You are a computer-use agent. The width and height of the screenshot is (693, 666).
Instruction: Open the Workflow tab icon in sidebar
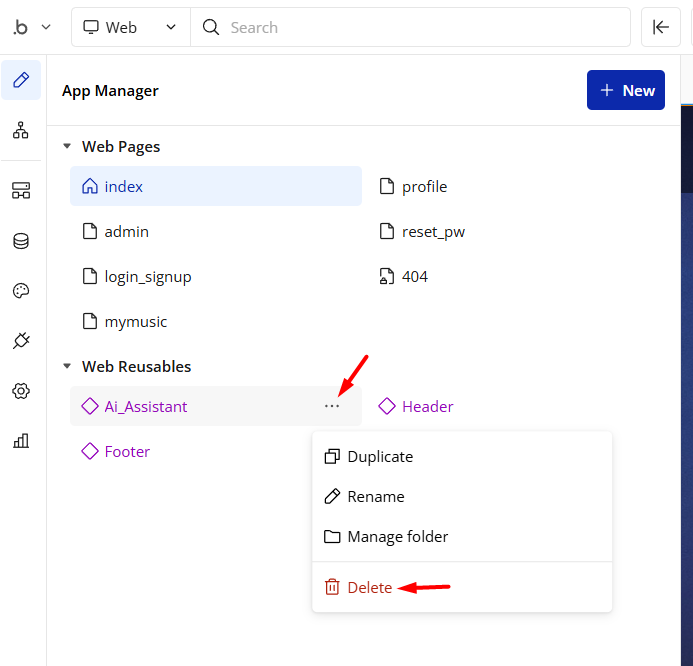(21, 130)
